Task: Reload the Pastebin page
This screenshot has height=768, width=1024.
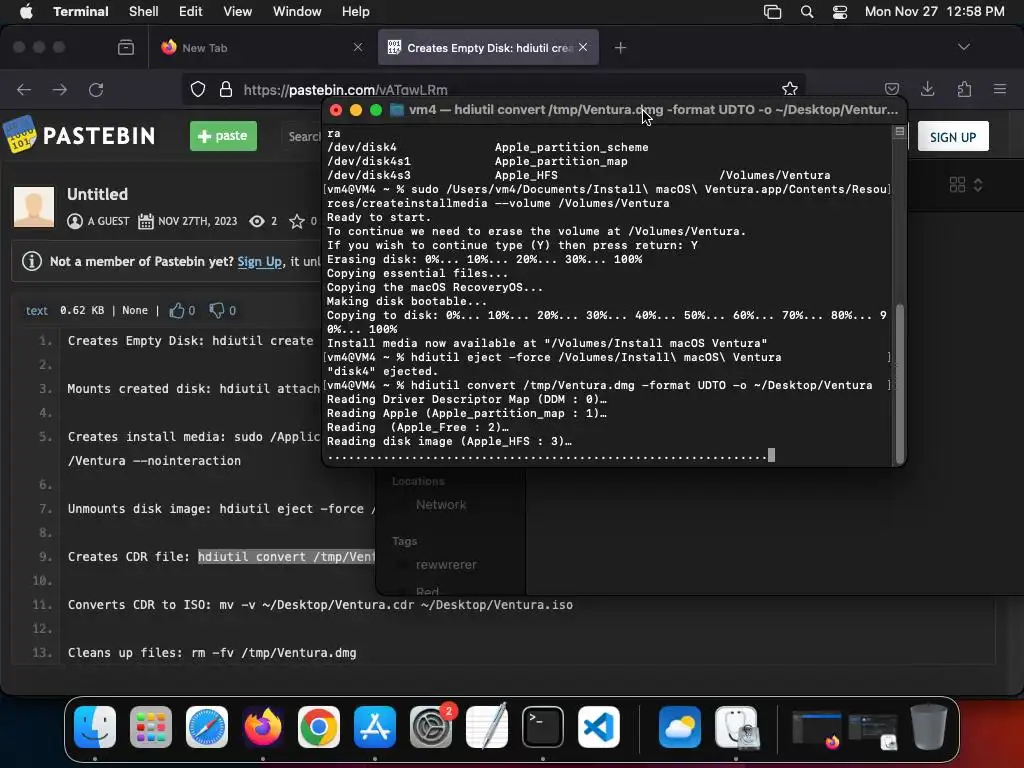Action: pyautogui.click(x=96, y=89)
